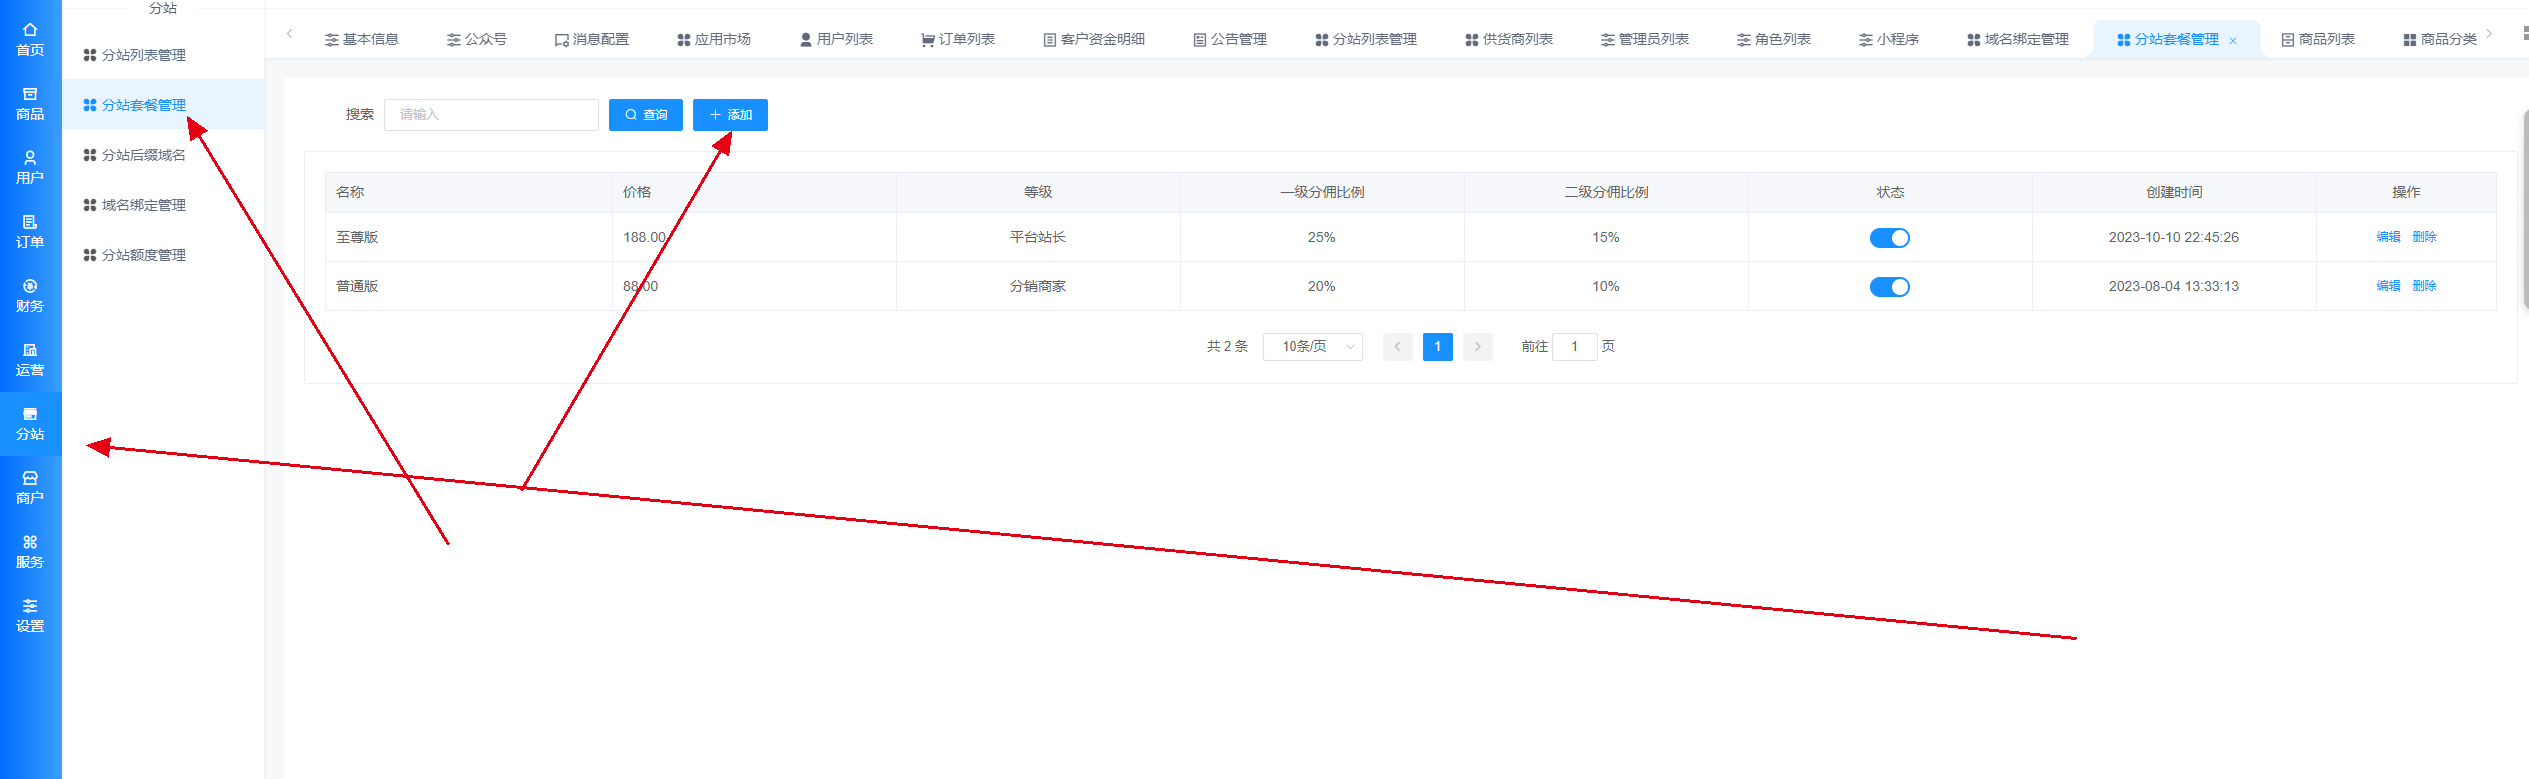
Task: Switch to the 管理员列表 tab
Action: coord(1644,39)
